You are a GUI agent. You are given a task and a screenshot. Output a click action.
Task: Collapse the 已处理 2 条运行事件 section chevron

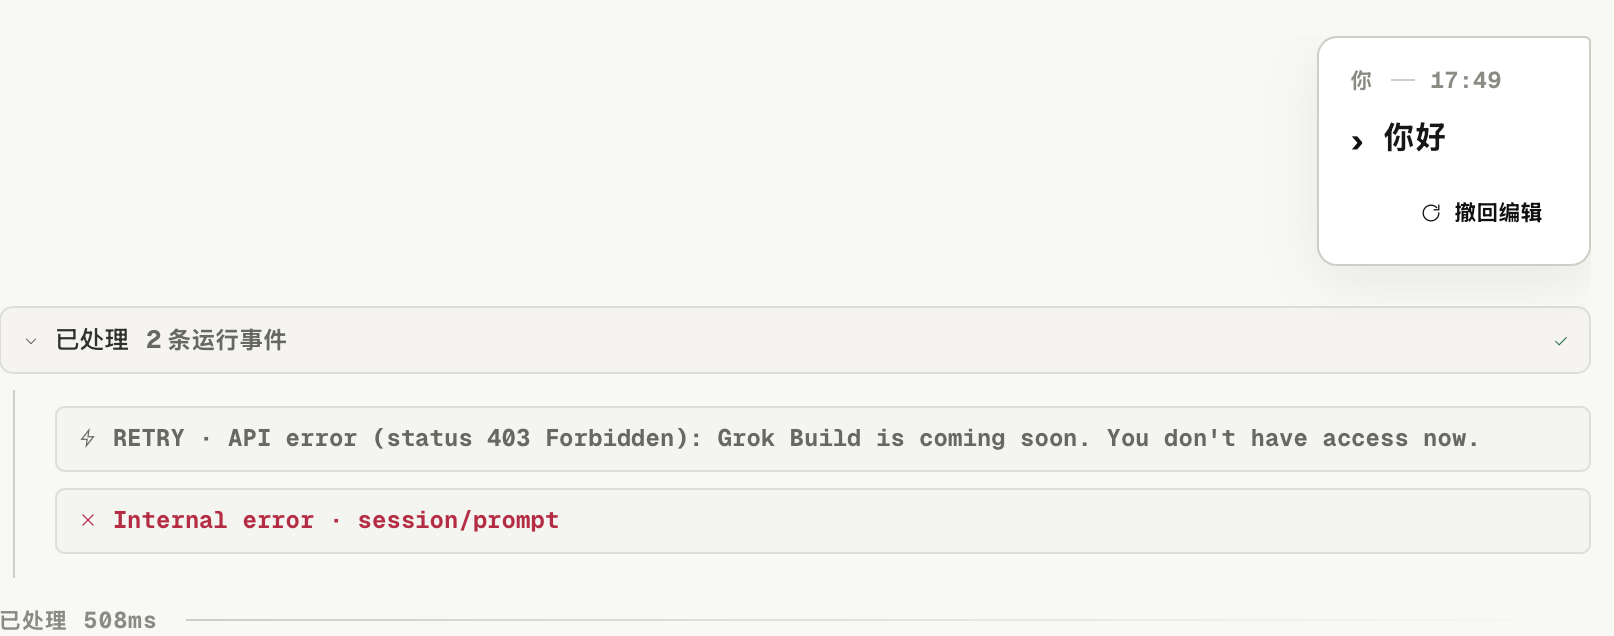click(31, 341)
